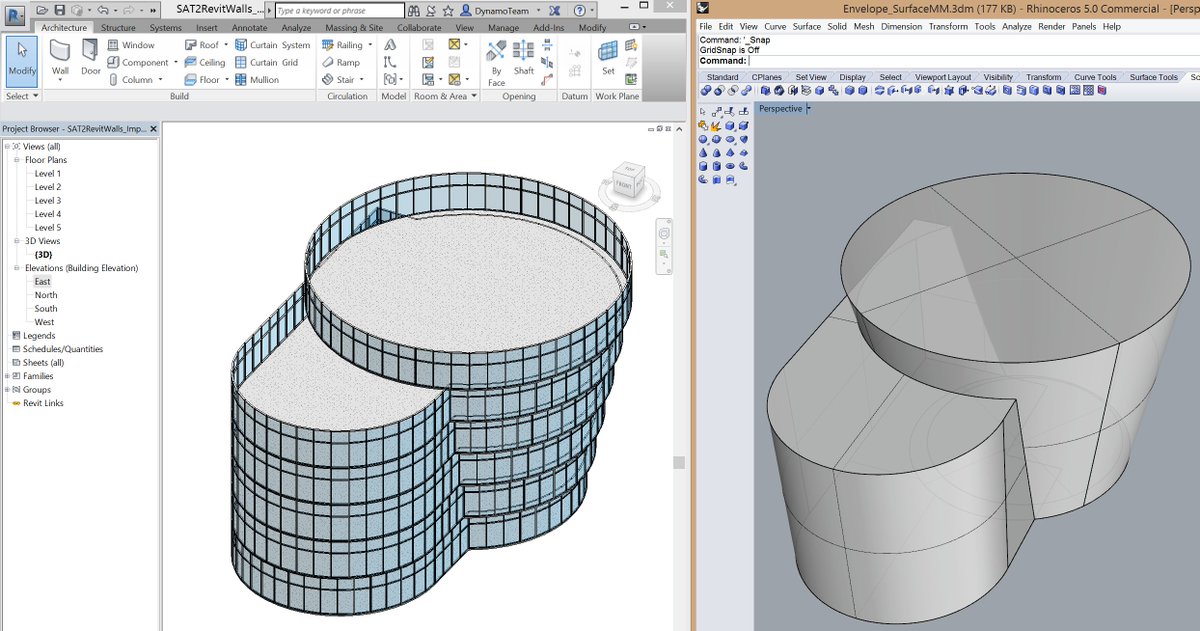Image resolution: width=1200 pixels, height=631 pixels.
Task: Close the Project Browser panel
Action: 153,129
